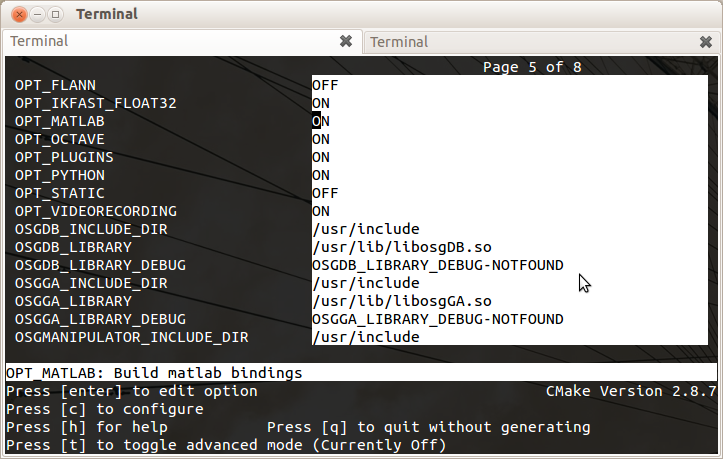The image size is (723, 459).
Task: Click the OSGGA_LIBRARY path /usr/lib/libosgGA.so
Action: click(x=402, y=301)
